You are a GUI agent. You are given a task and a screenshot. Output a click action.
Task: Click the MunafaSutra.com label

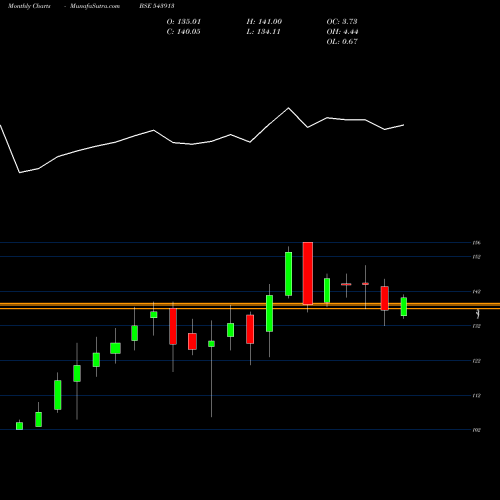tap(95, 6)
